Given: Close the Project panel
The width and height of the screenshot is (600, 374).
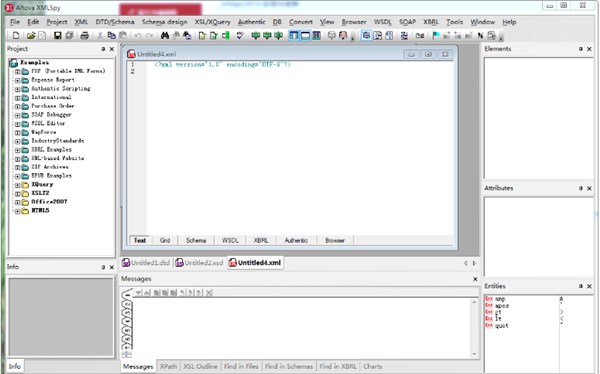Looking at the screenshot, I should (x=112, y=49).
